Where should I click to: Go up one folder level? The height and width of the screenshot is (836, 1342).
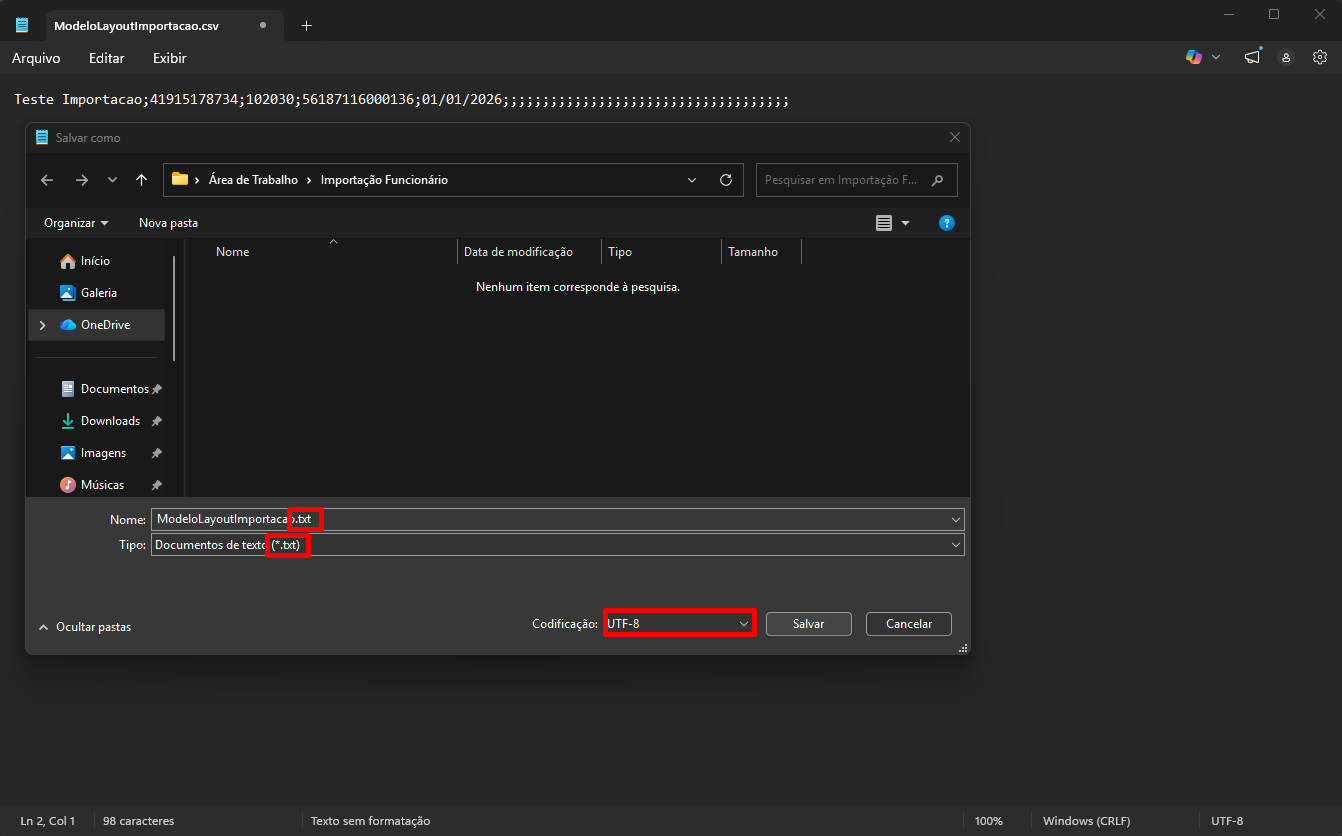pyautogui.click(x=141, y=180)
